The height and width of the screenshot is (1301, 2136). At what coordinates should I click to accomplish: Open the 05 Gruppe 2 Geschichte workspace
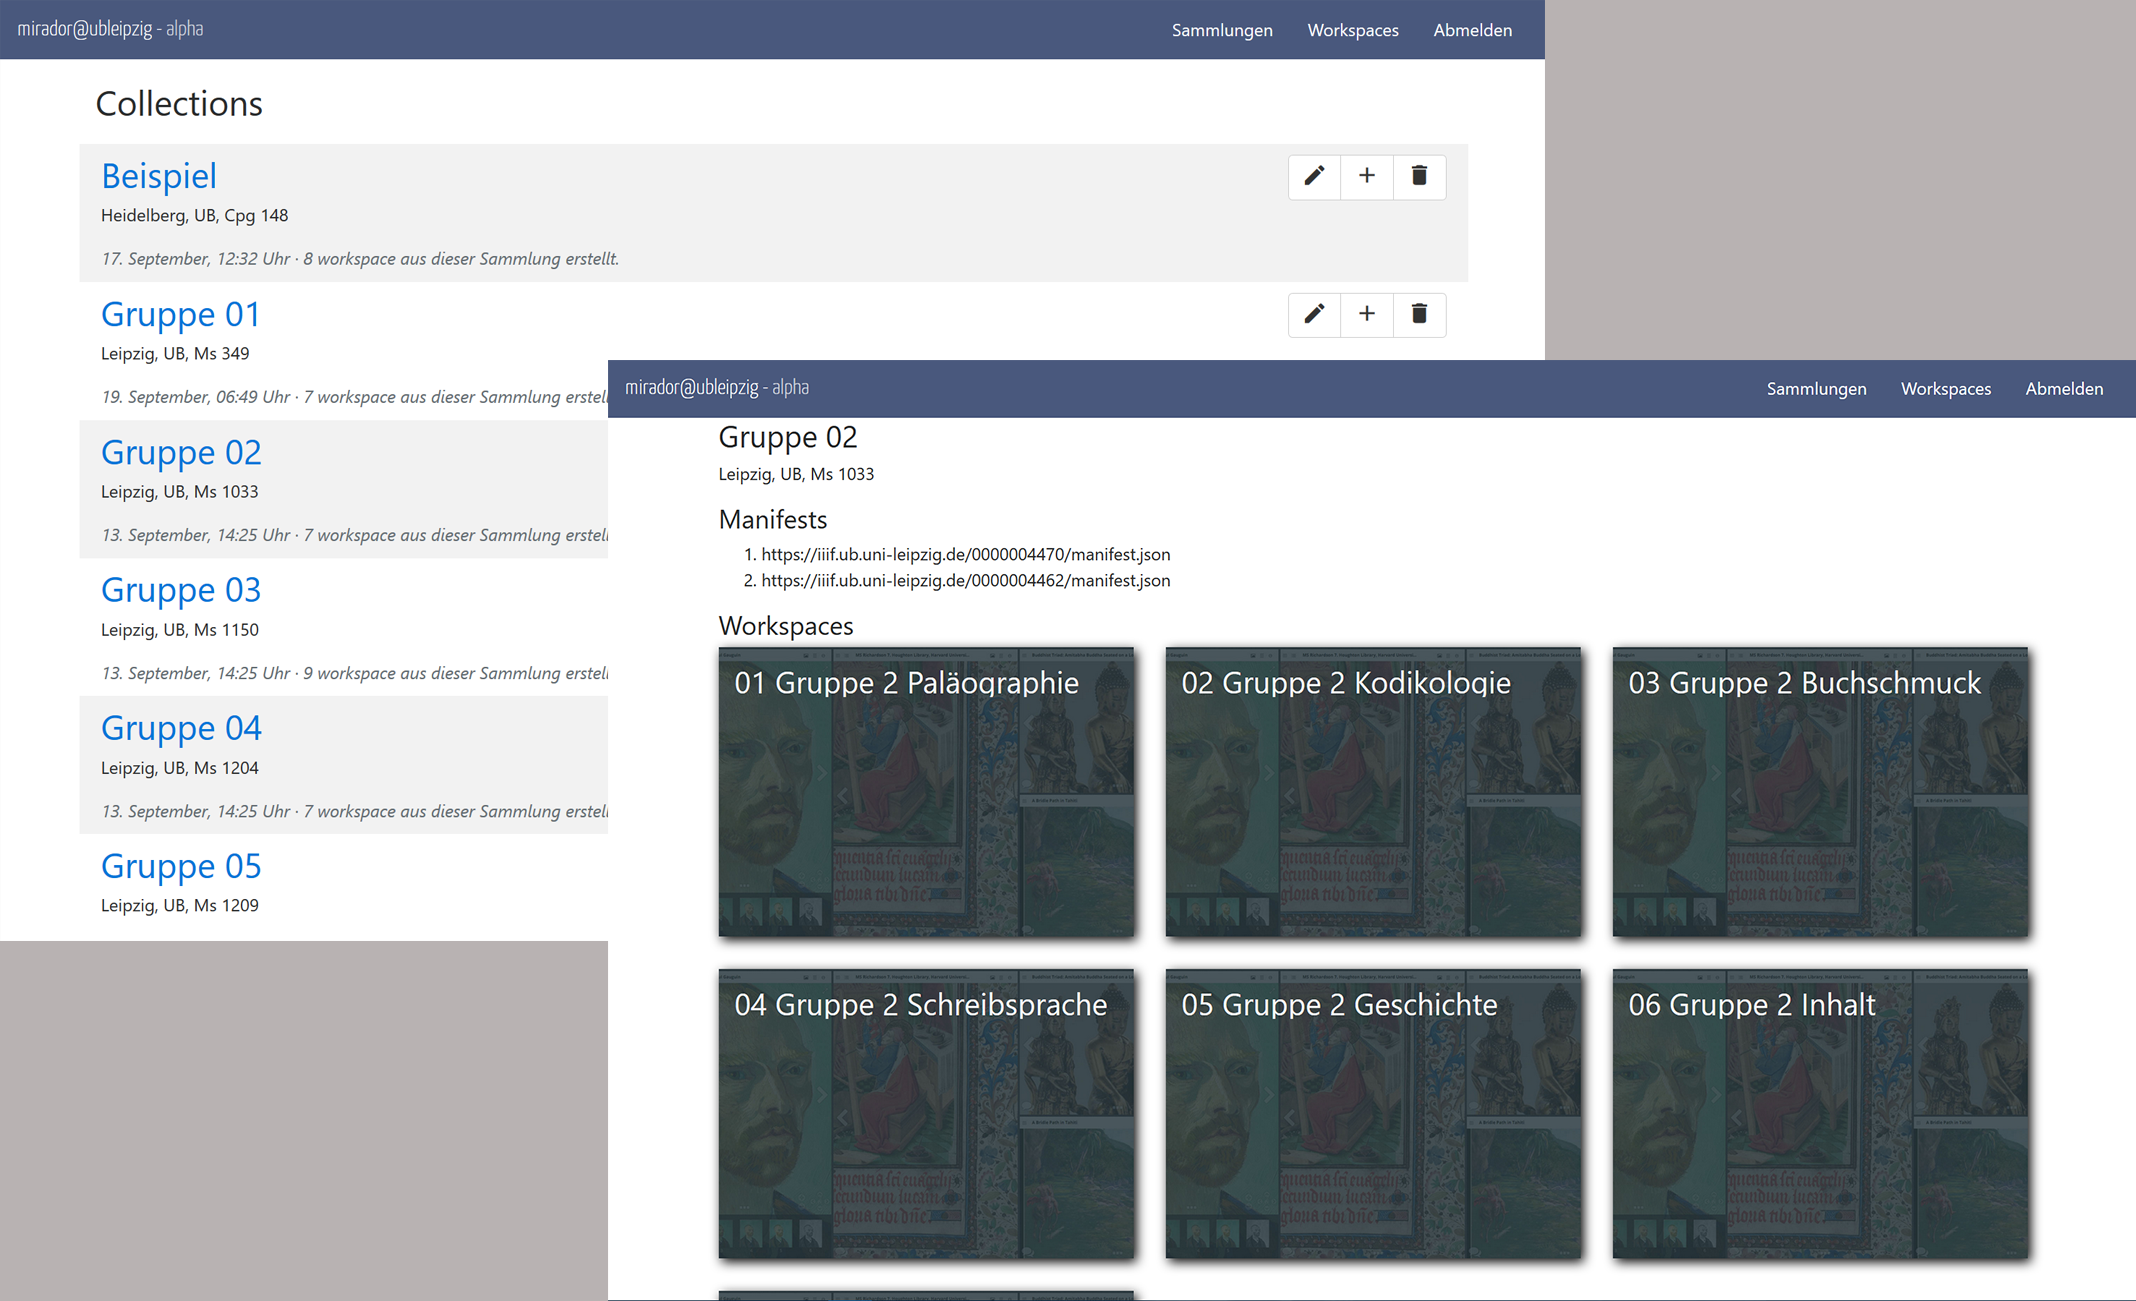[1373, 1114]
